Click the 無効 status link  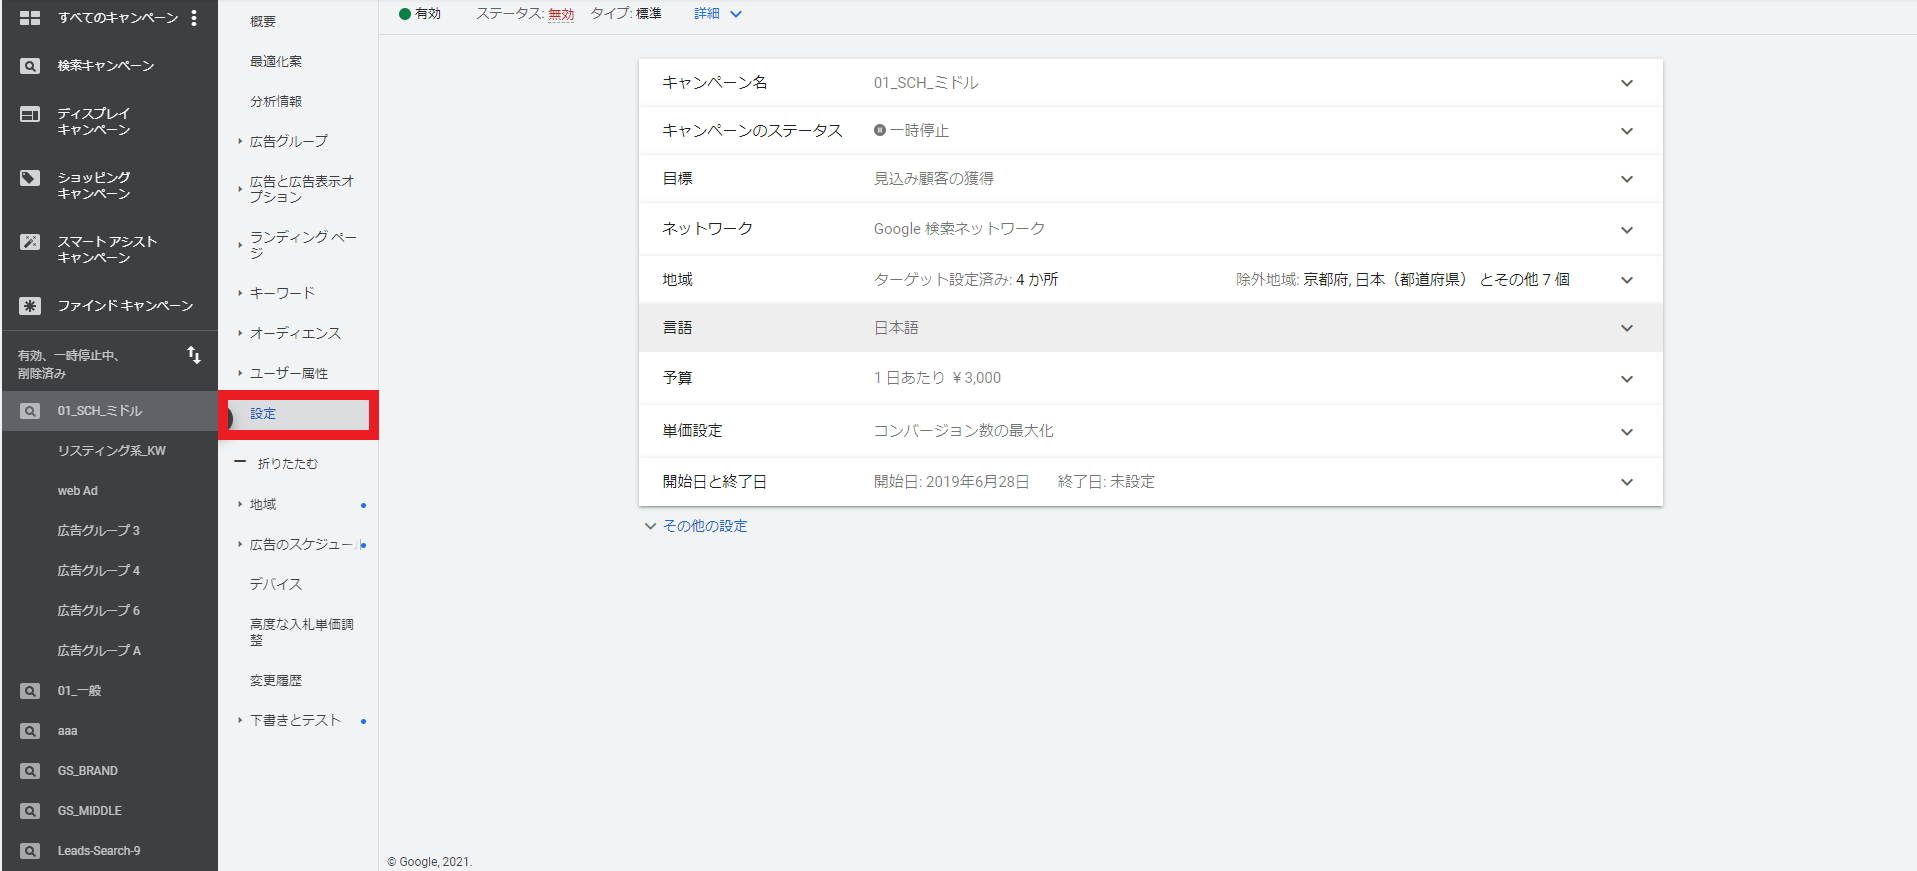click(x=561, y=14)
